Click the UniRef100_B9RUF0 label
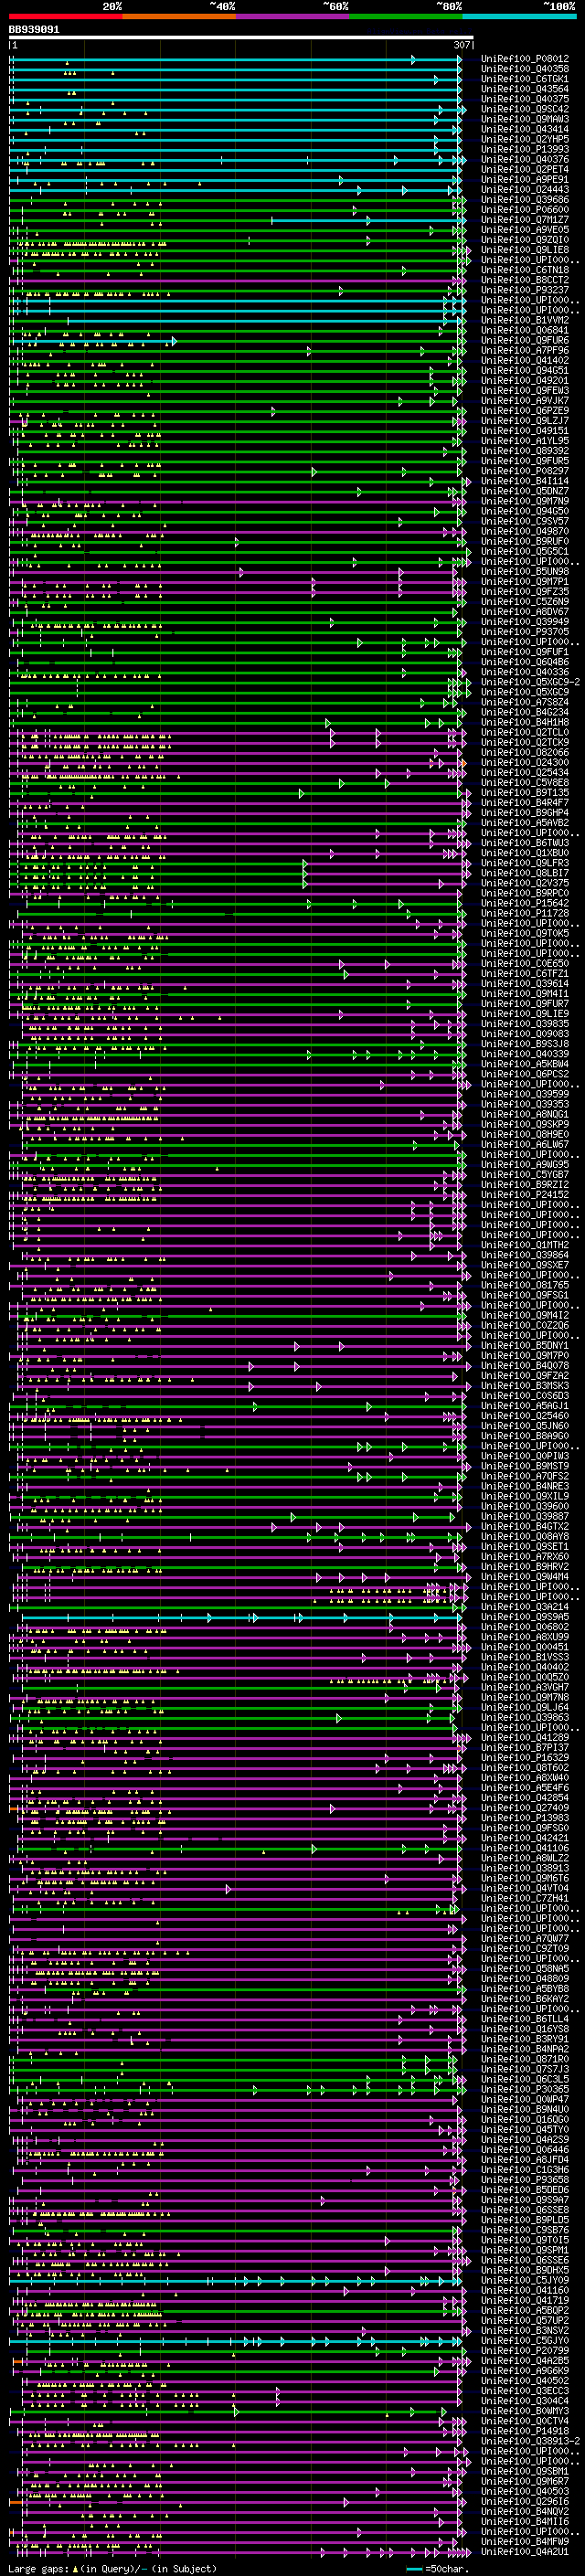 click(x=525, y=541)
